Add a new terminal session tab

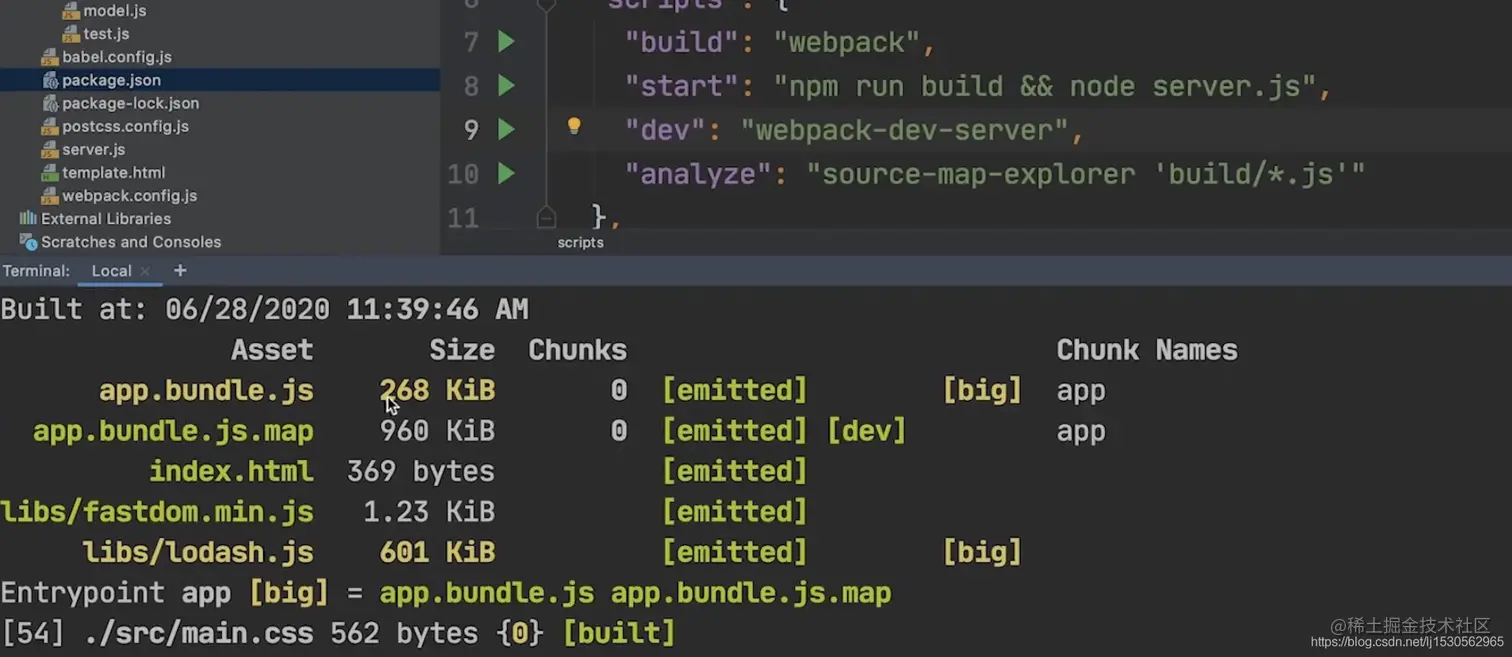pyautogui.click(x=180, y=270)
